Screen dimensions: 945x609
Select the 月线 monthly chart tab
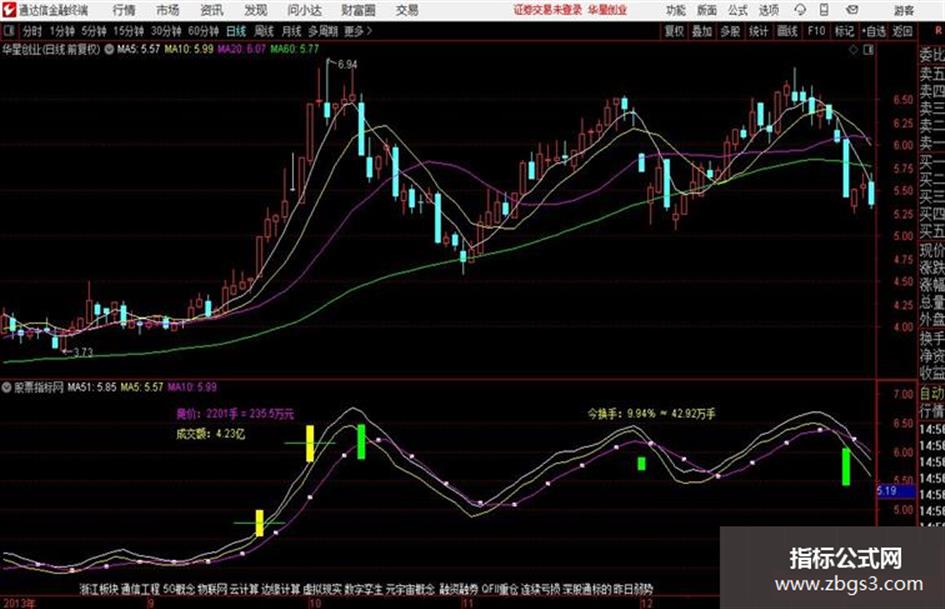coord(292,31)
